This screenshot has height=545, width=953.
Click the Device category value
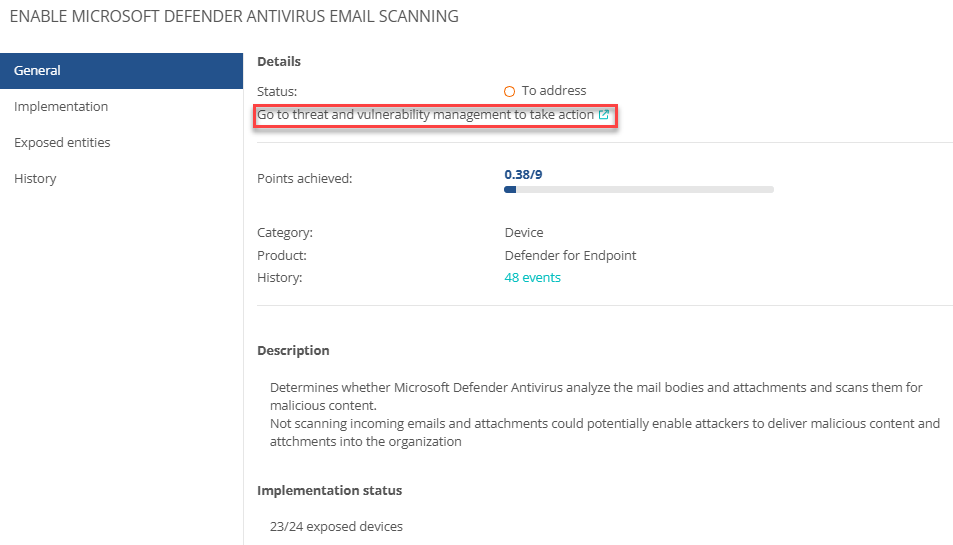tap(524, 233)
